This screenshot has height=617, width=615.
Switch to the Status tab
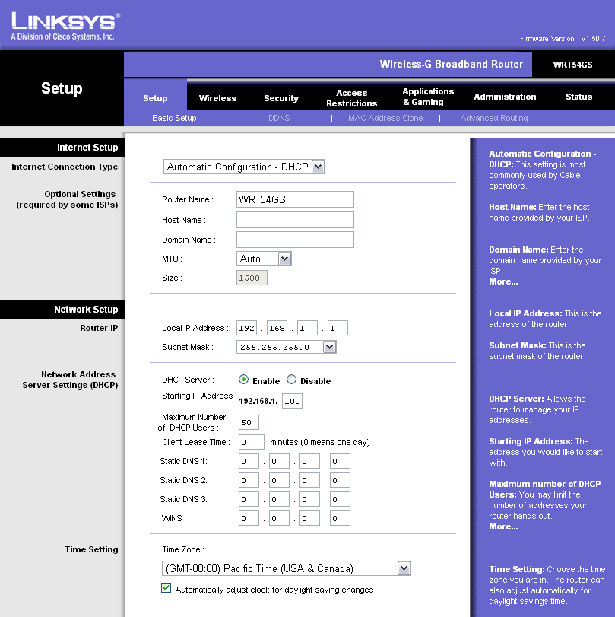pyautogui.click(x=578, y=97)
